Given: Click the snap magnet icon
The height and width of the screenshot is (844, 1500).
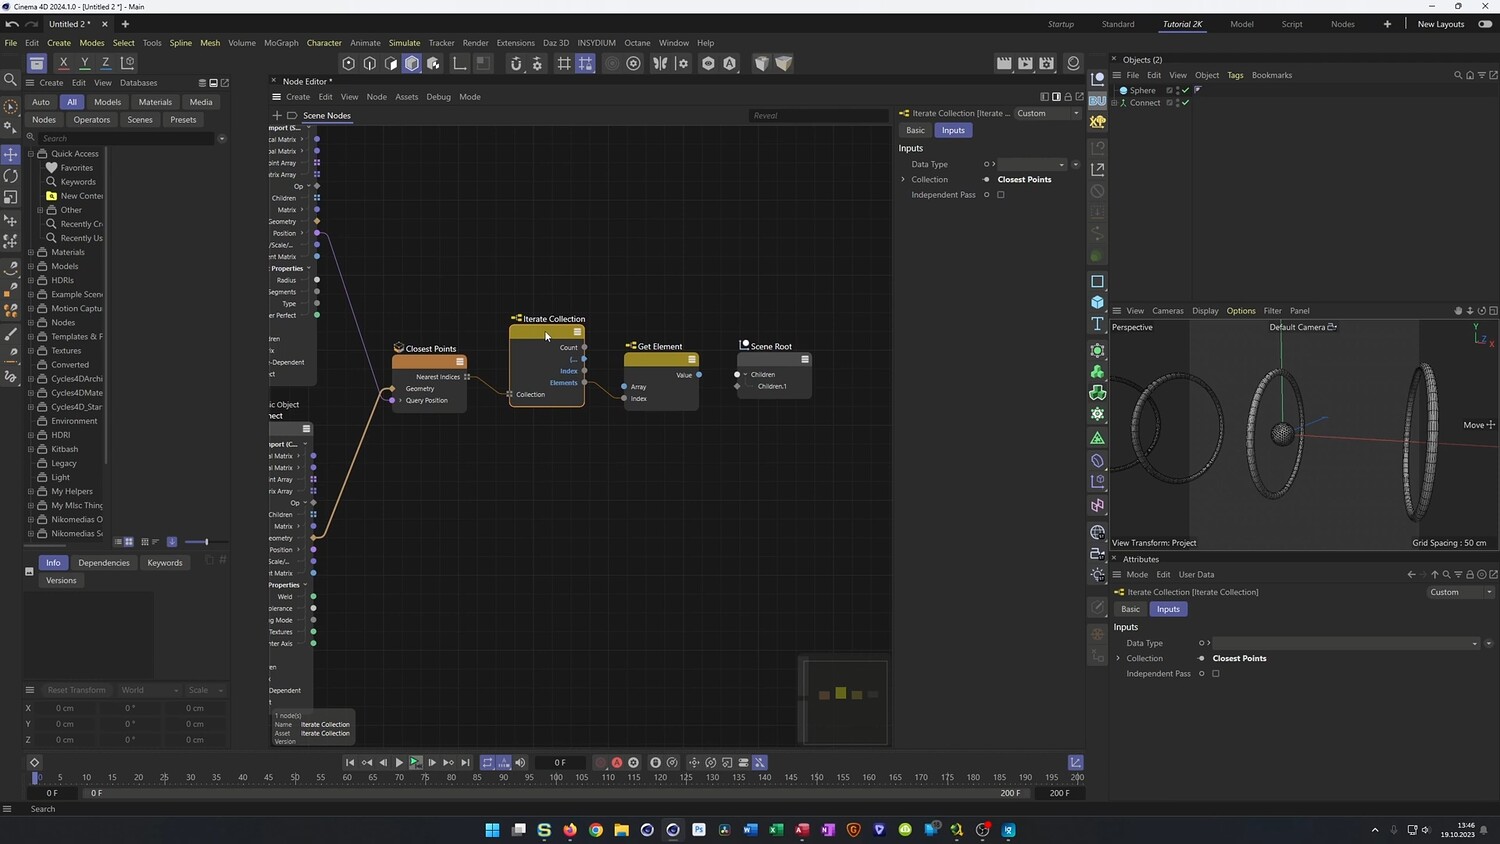Looking at the screenshot, I should tap(516, 63).
